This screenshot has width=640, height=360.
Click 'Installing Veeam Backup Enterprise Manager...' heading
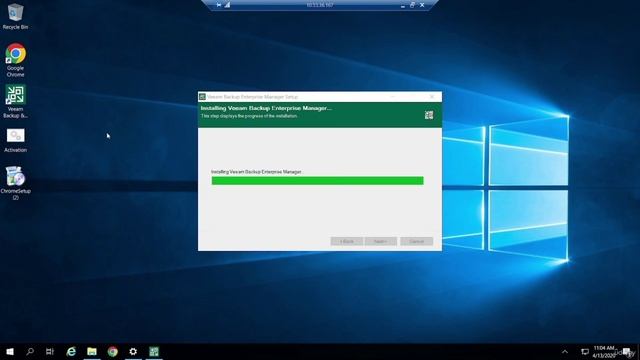click(x=266, y=108)
